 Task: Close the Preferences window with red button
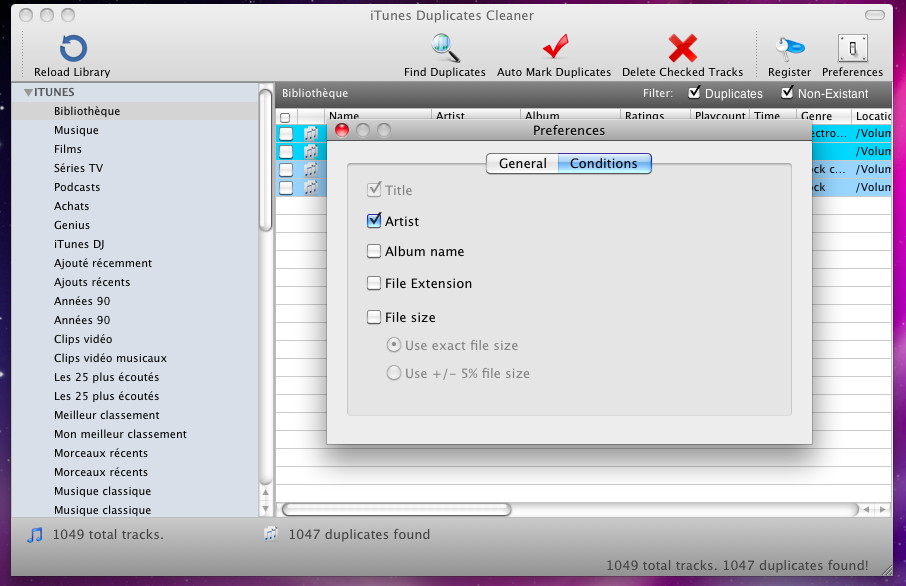coord(342,130)
